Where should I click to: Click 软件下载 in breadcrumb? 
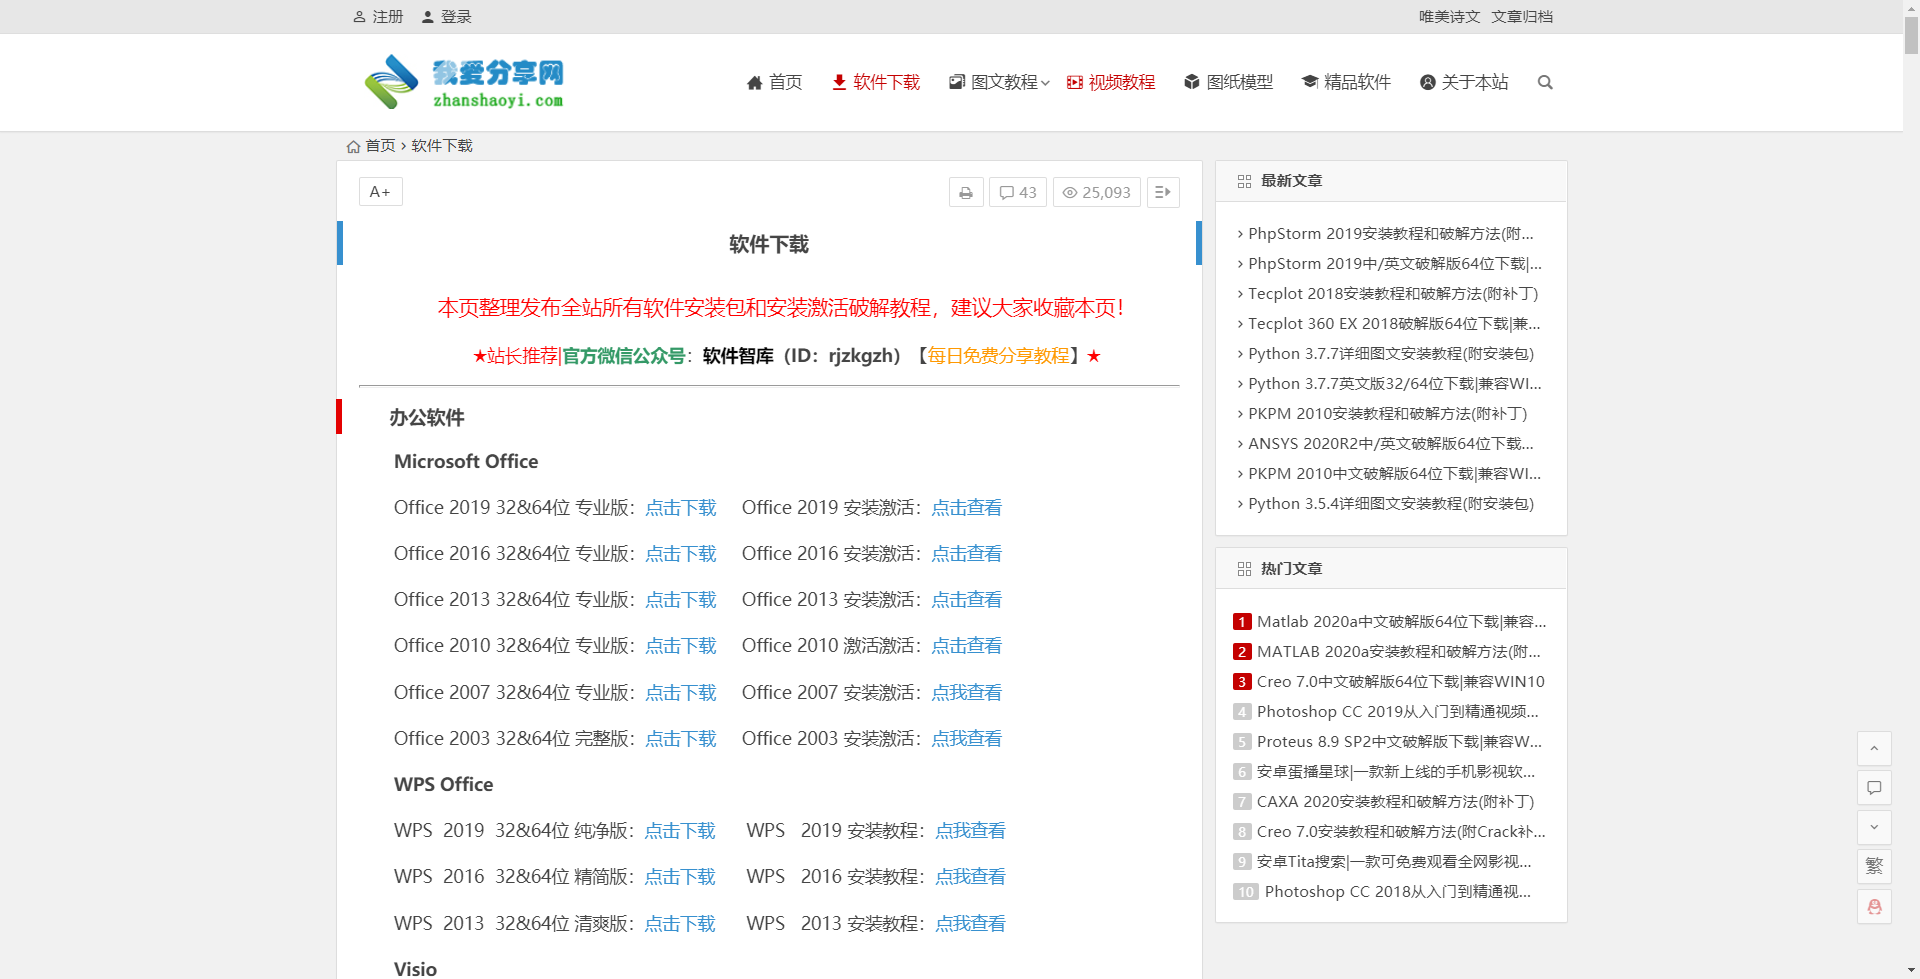[x=442, y=146]
